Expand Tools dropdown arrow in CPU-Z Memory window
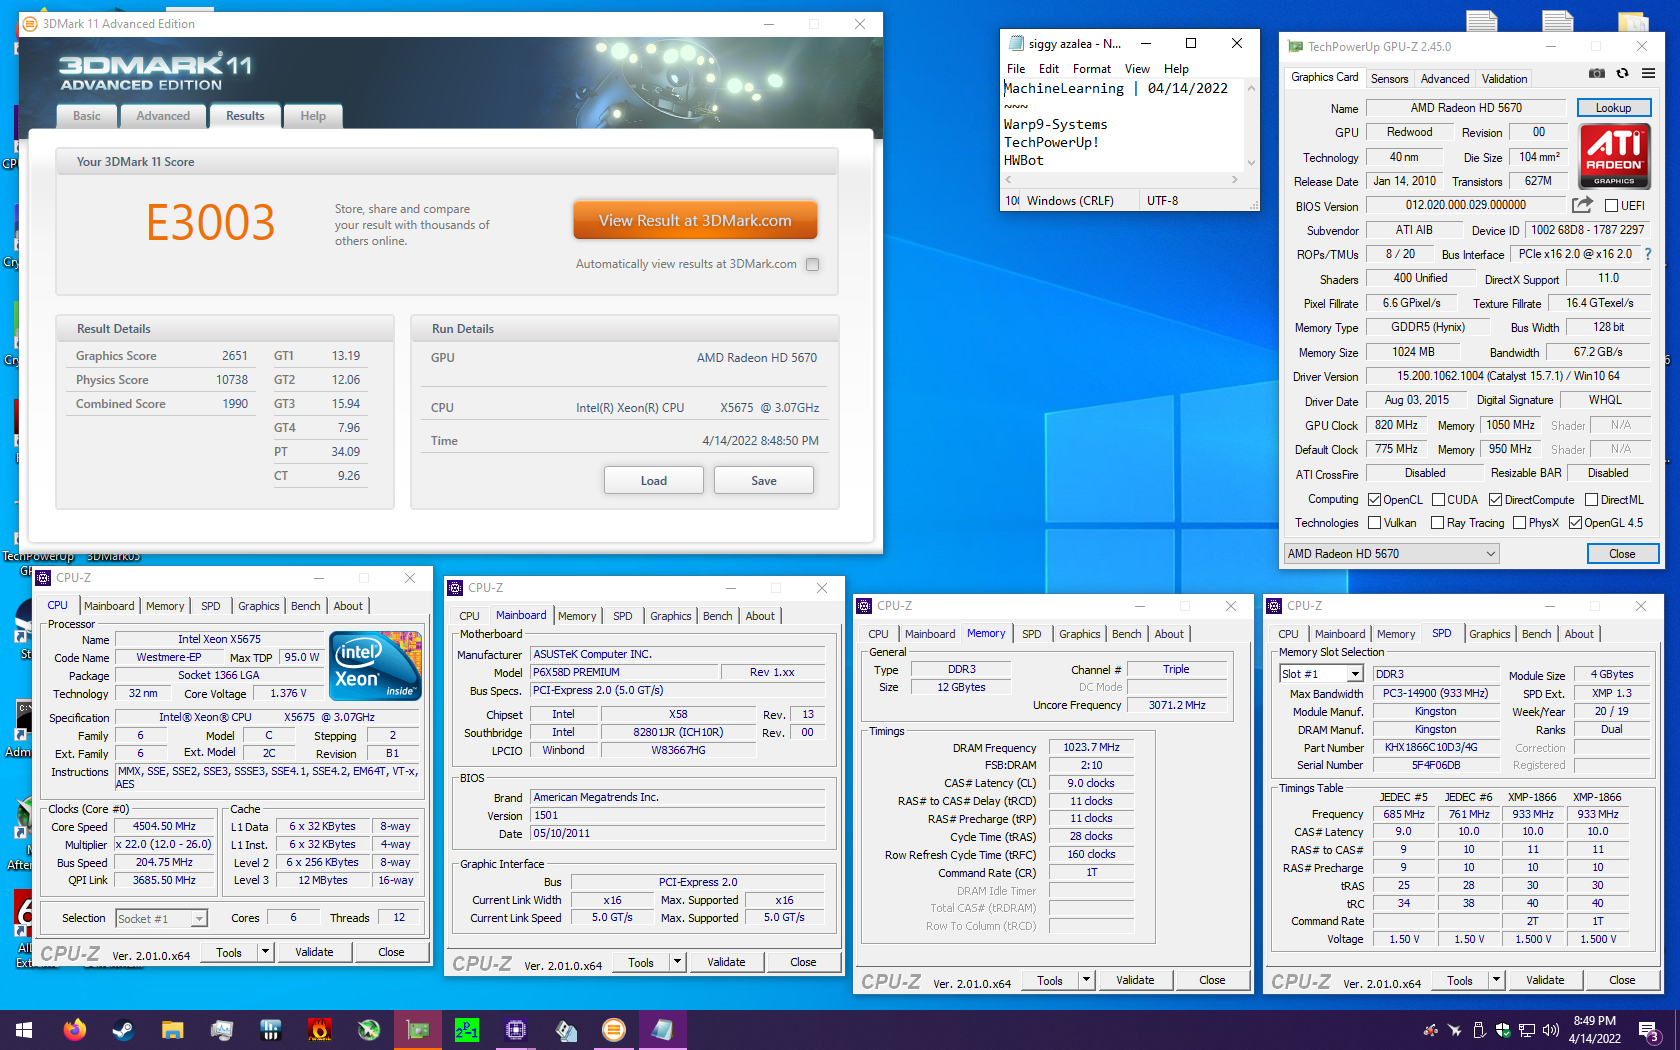The width and height of the screenshot is (1680, 1050). [1087, 980]
